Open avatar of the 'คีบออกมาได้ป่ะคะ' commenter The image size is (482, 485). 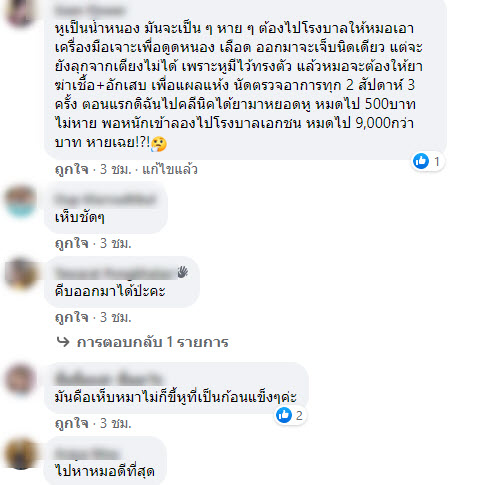coord(20,275)
